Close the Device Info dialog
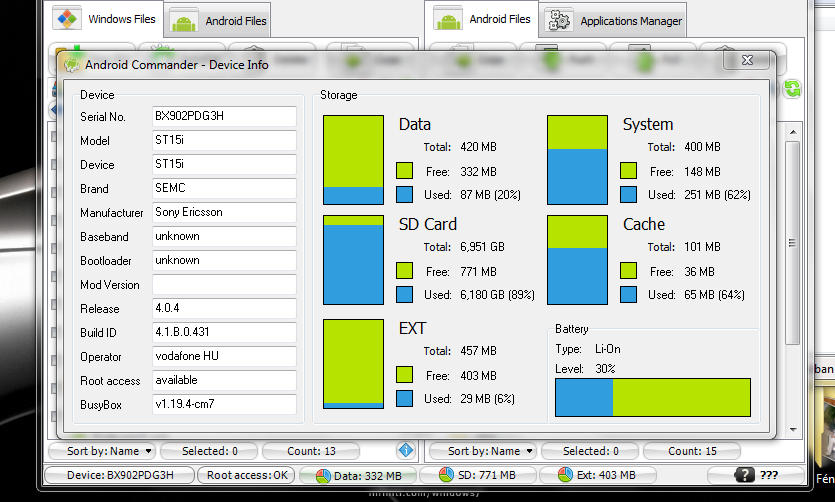Screen dimensions: 835x502 click(x=747, y=60)
